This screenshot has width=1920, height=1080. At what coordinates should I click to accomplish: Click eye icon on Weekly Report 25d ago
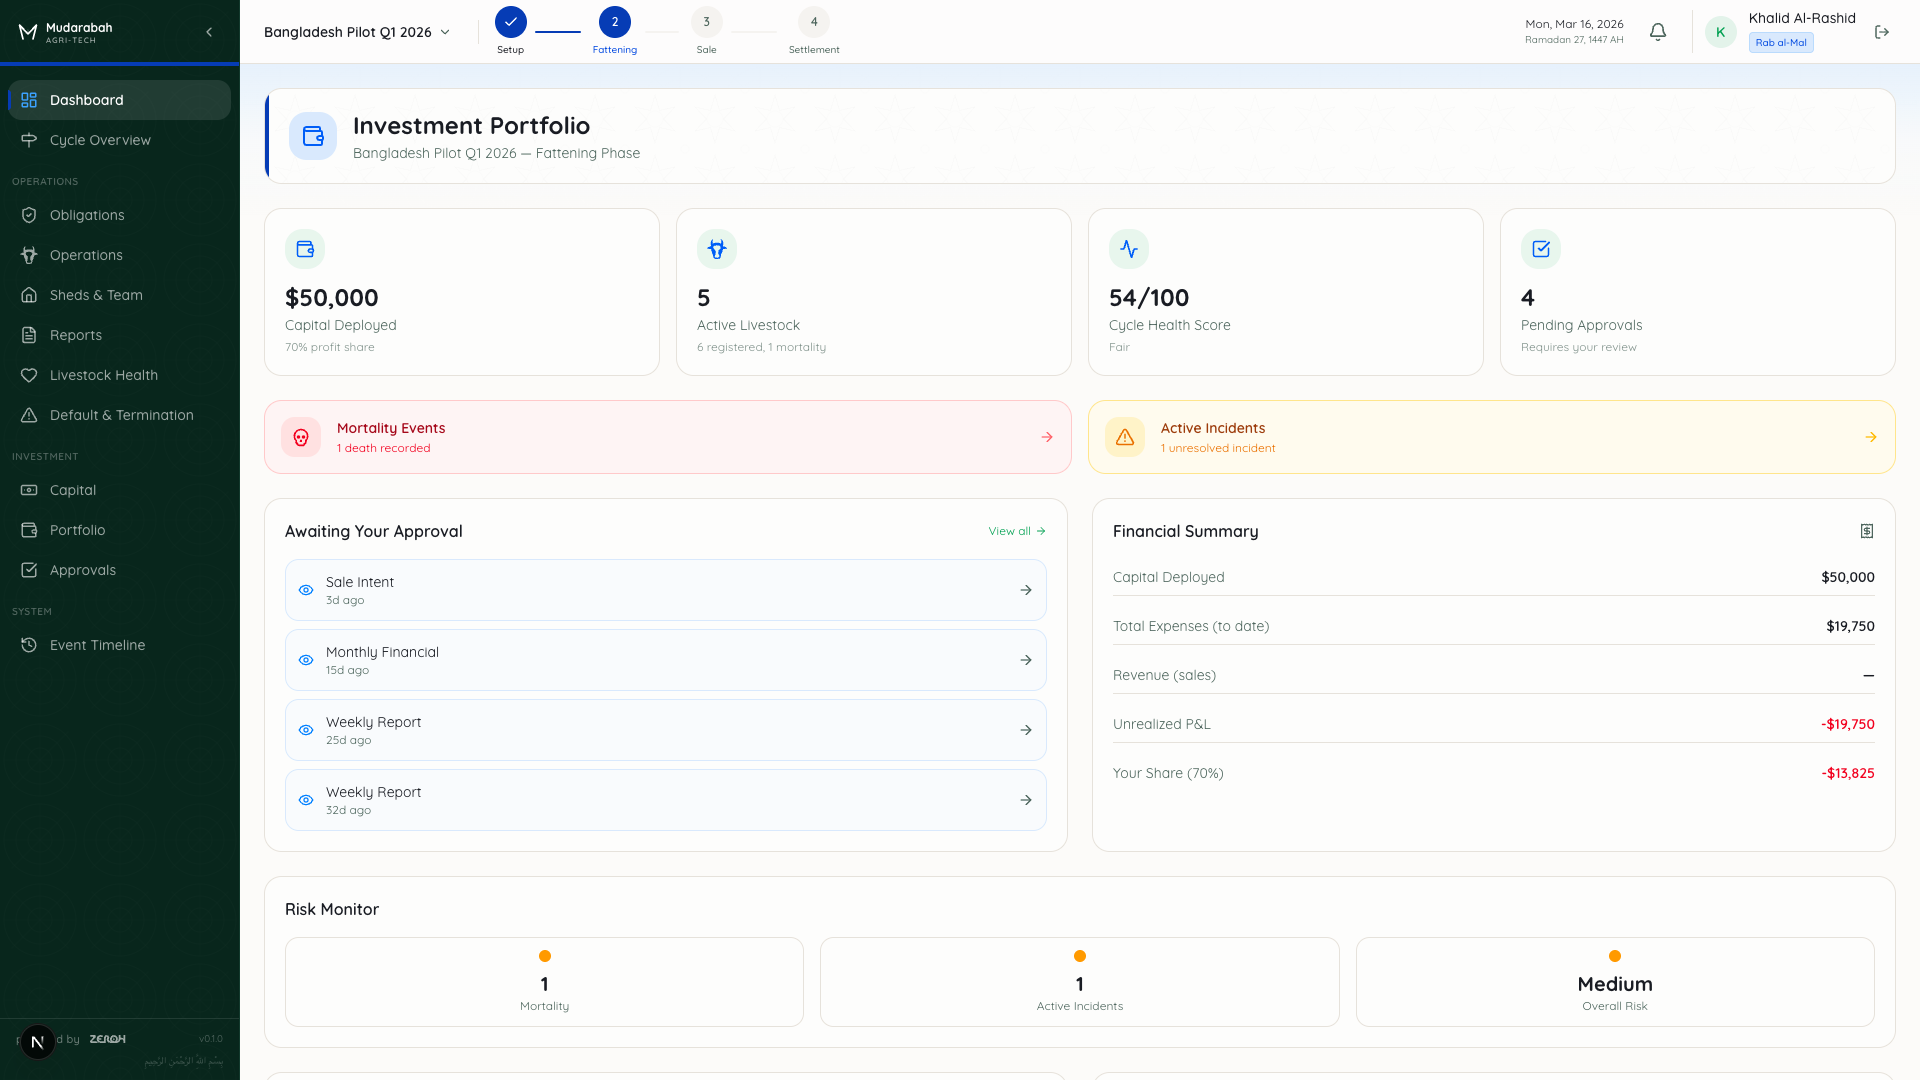(306, 730)
